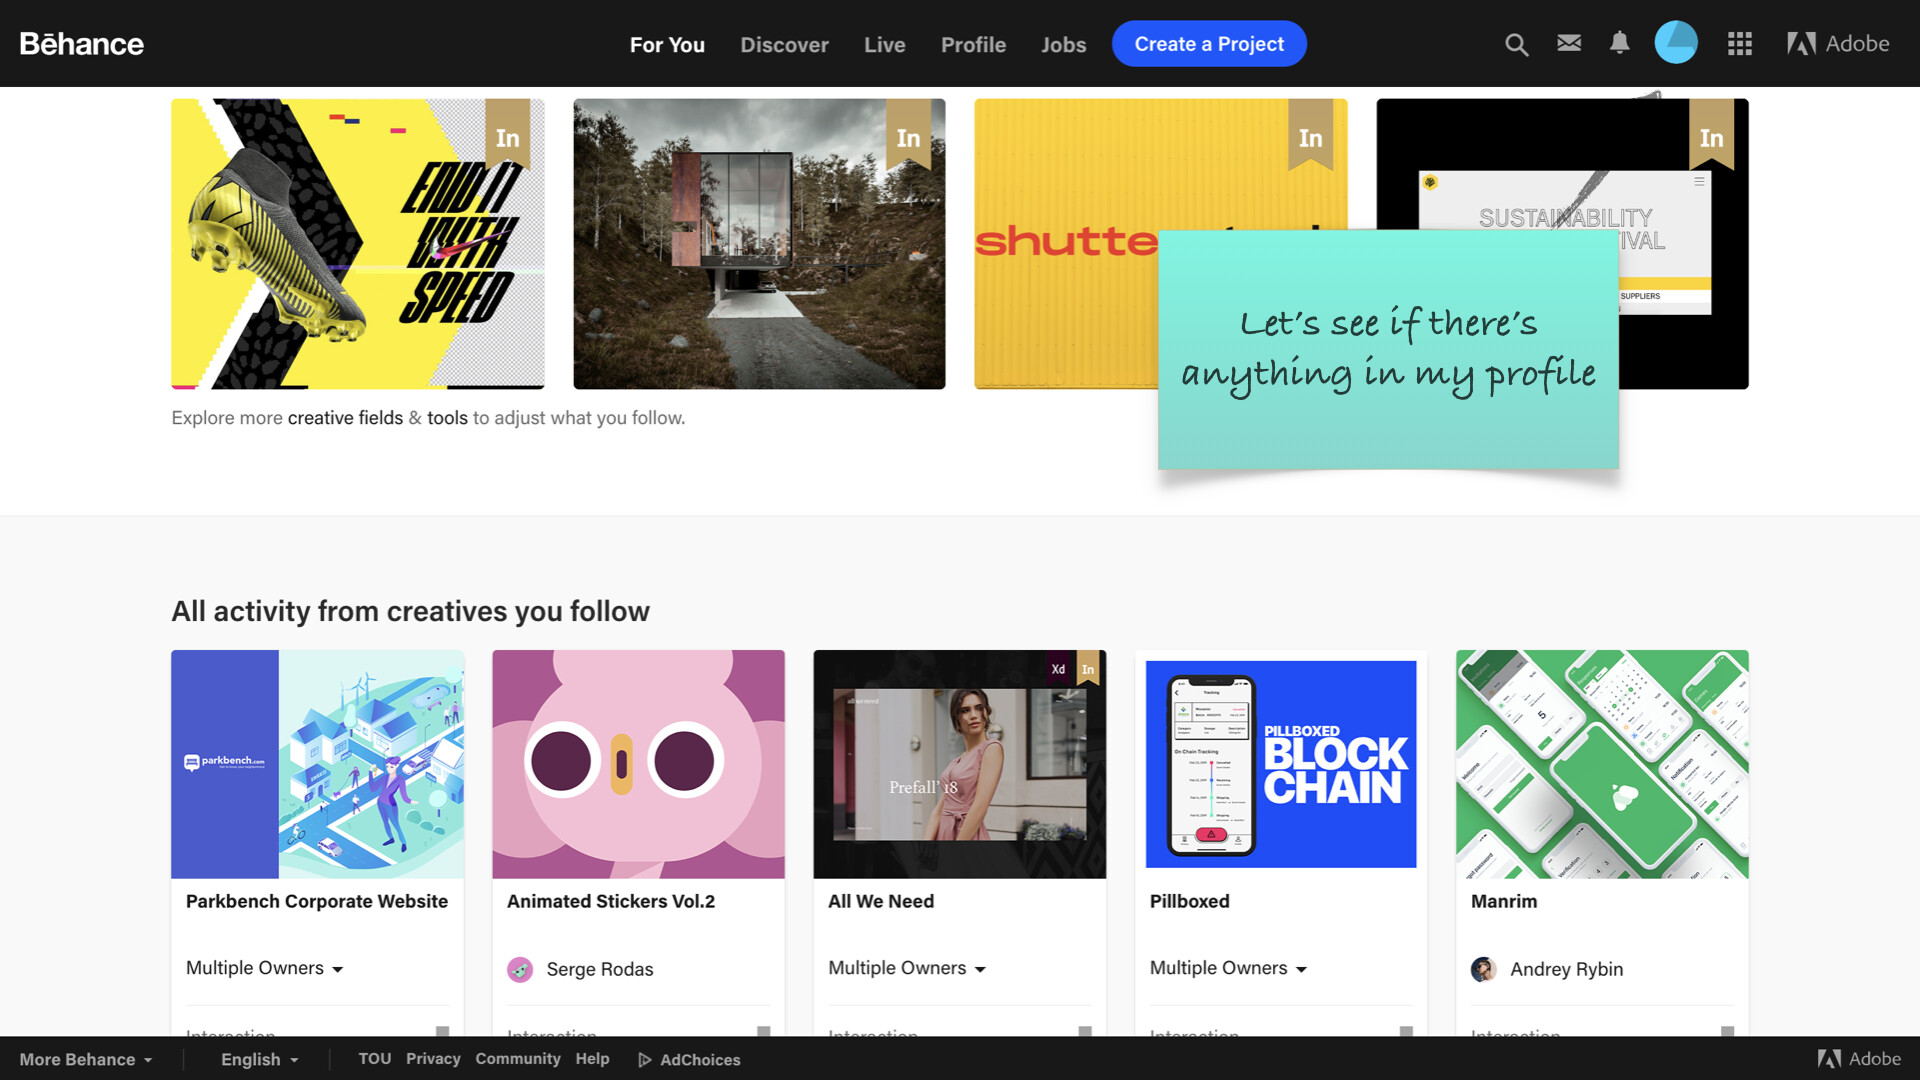Show notifications bell
This screenshot has height=1080, width=1920.
pyautogui.click(x=1620, y=43)
